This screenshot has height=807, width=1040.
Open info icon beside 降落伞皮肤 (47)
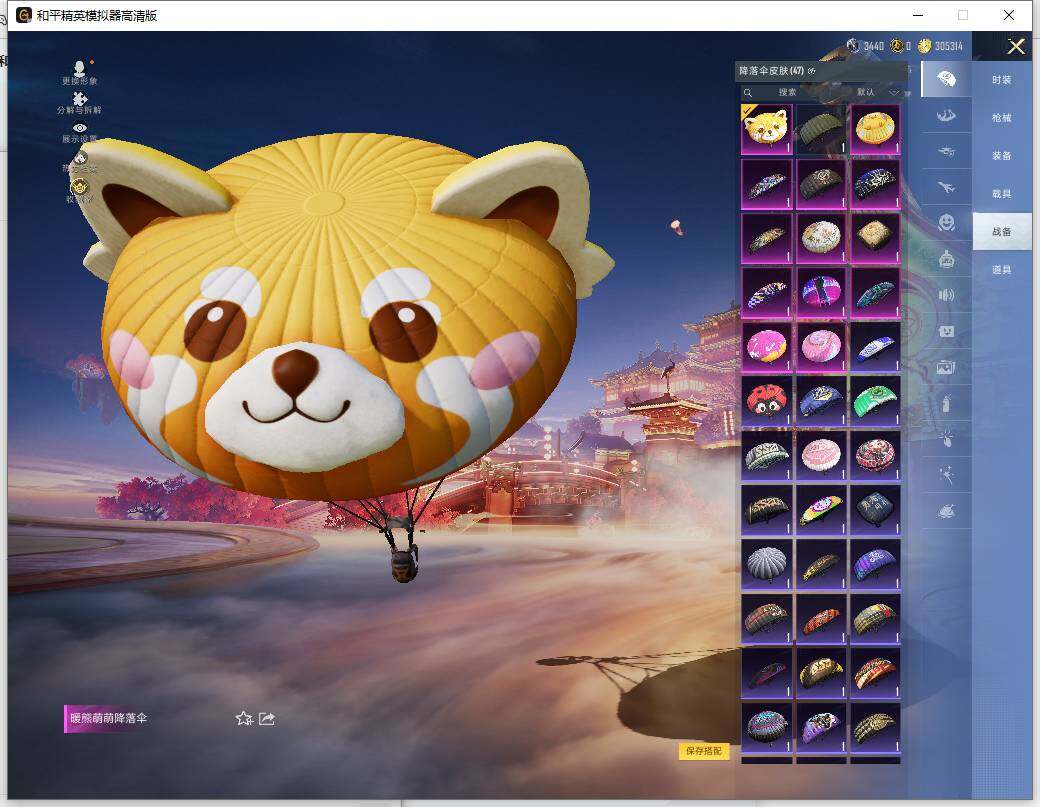(x=811, y=71)
